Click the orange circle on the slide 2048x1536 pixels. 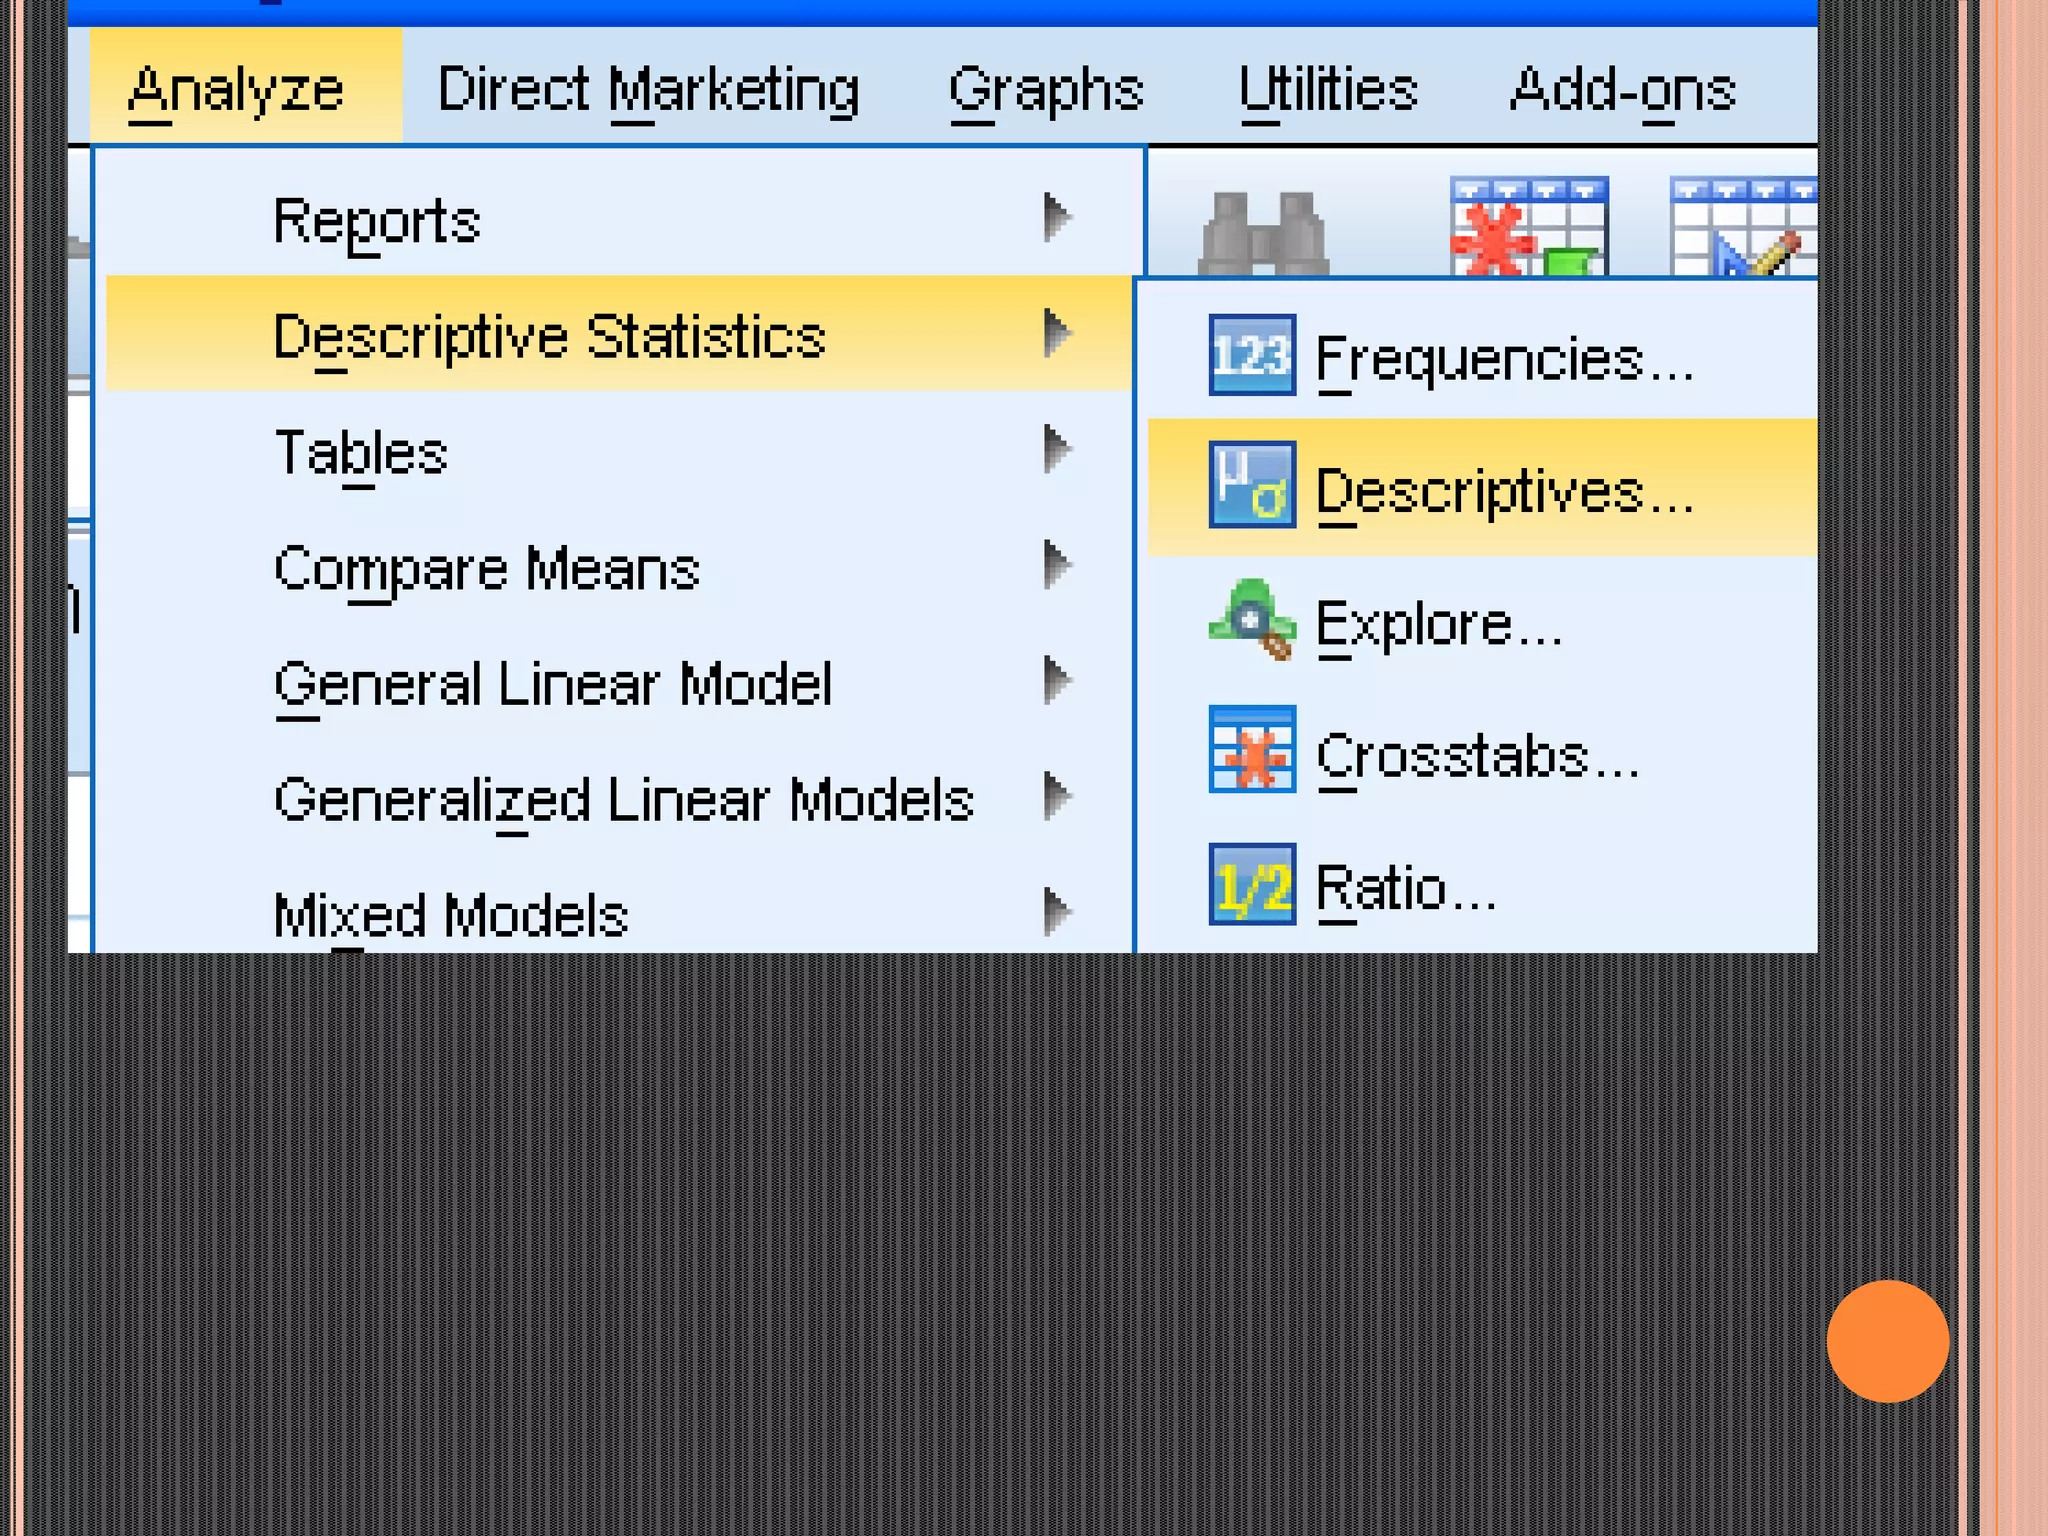tap(1887, 1341)
